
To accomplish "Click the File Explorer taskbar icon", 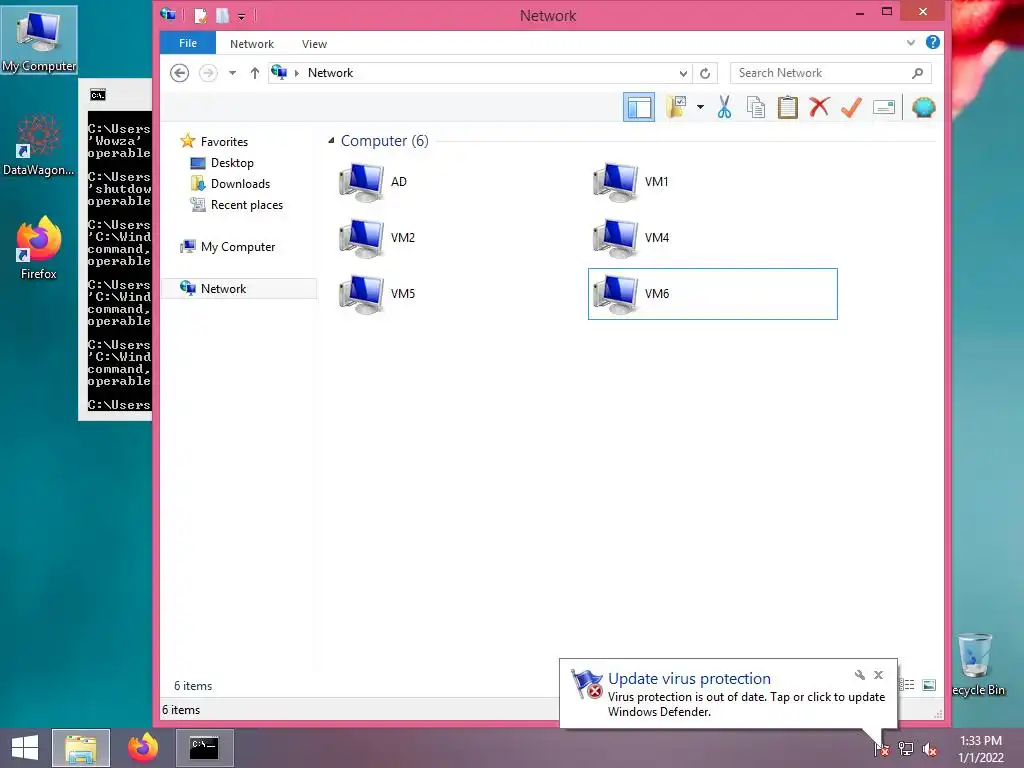I will tap(81, 748).
